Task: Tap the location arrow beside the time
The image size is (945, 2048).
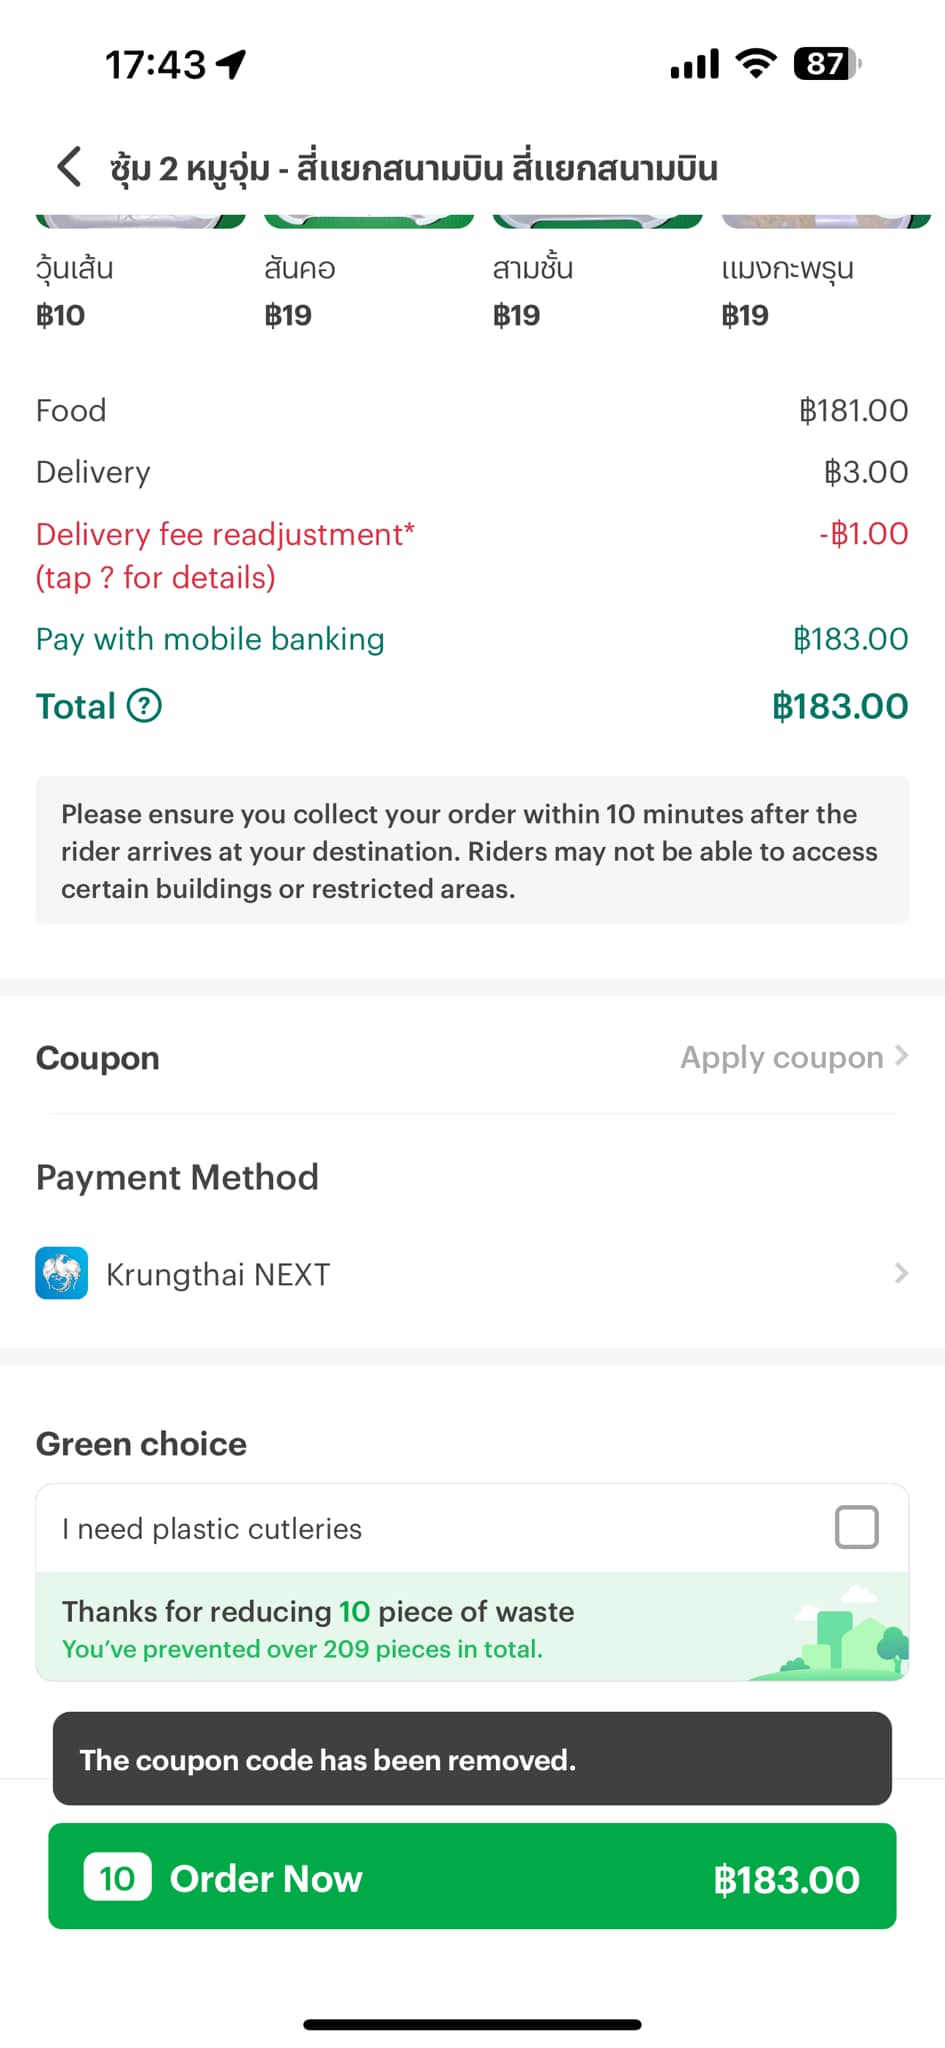Action: point(232,65)
